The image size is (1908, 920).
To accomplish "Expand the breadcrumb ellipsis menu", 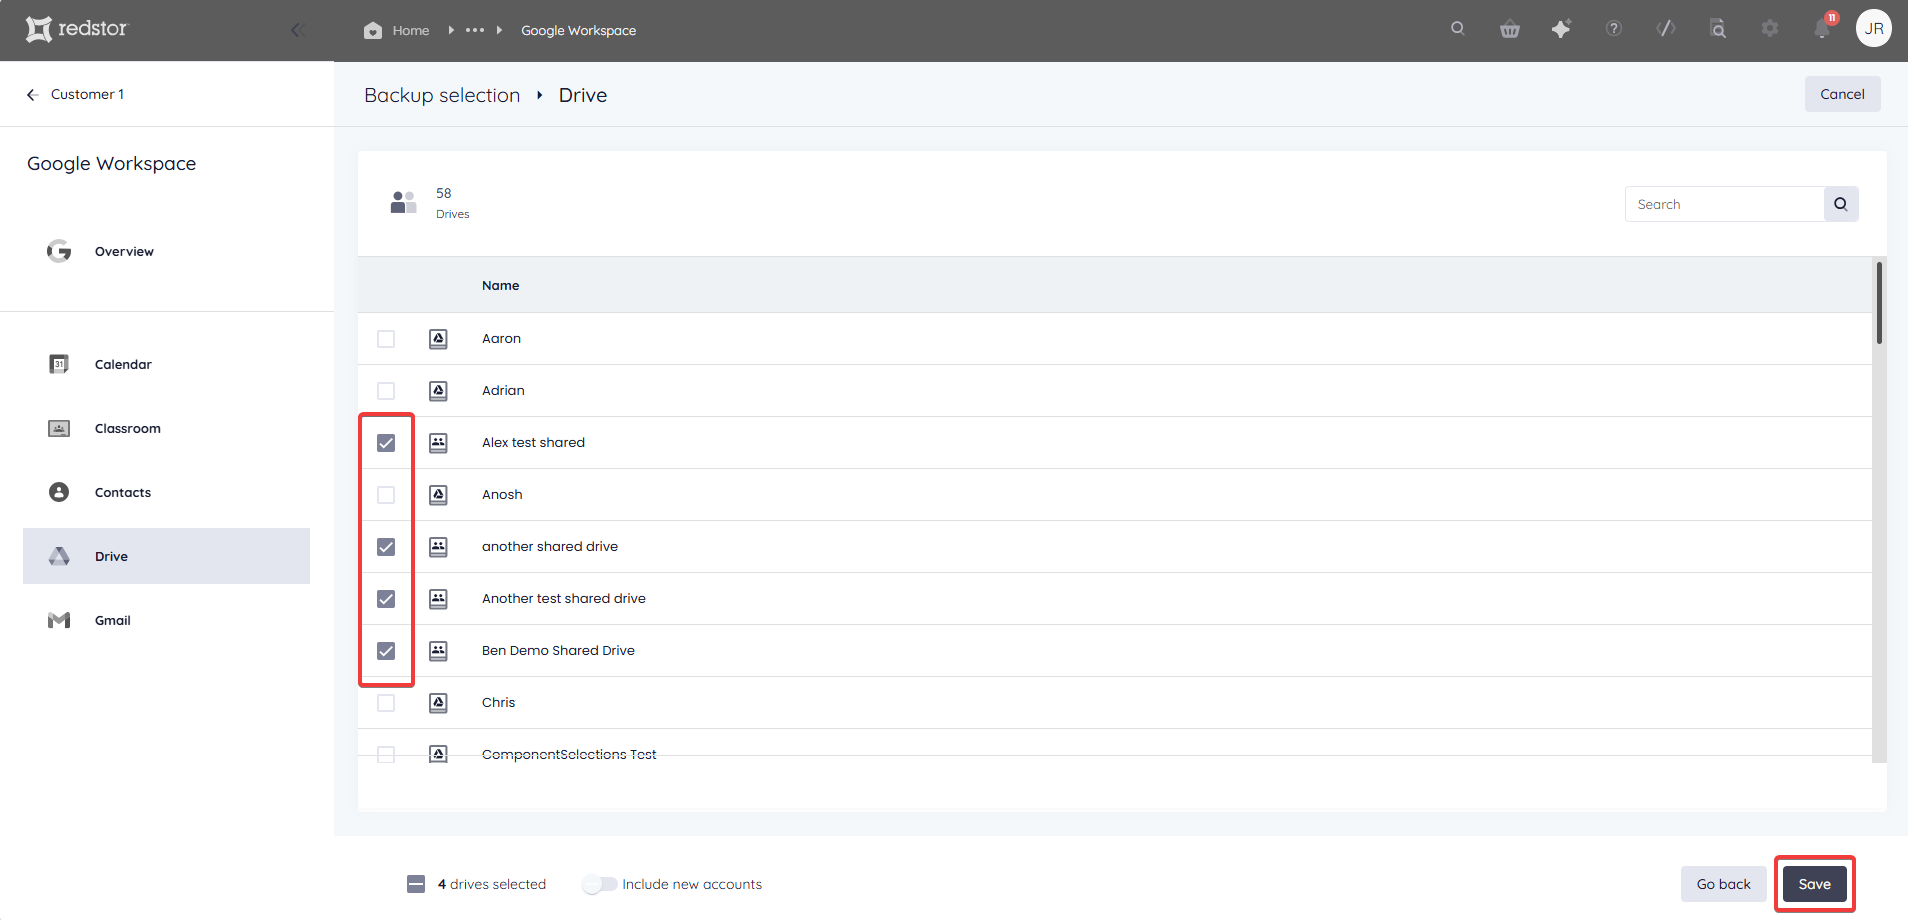I will [x=475, y=30].
